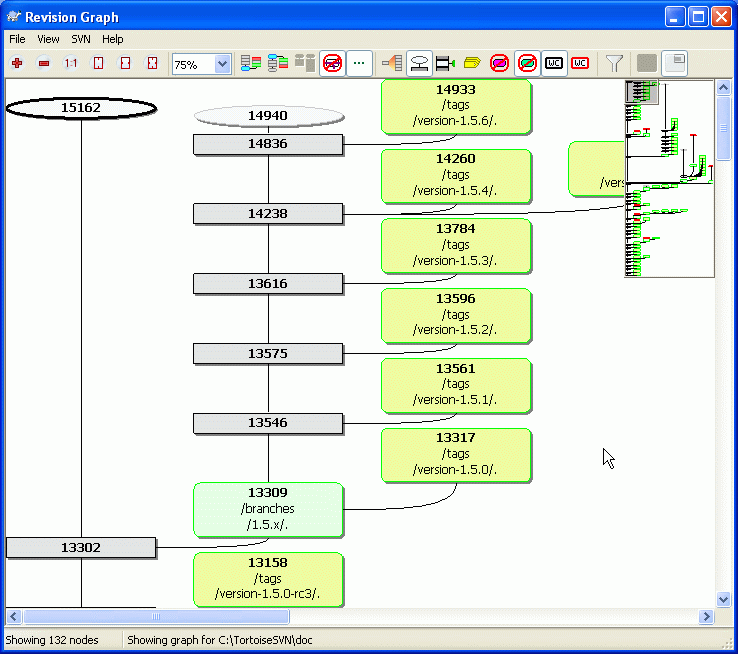Toggle the hide unused branches green icon
738x654 pixels.
527,63
